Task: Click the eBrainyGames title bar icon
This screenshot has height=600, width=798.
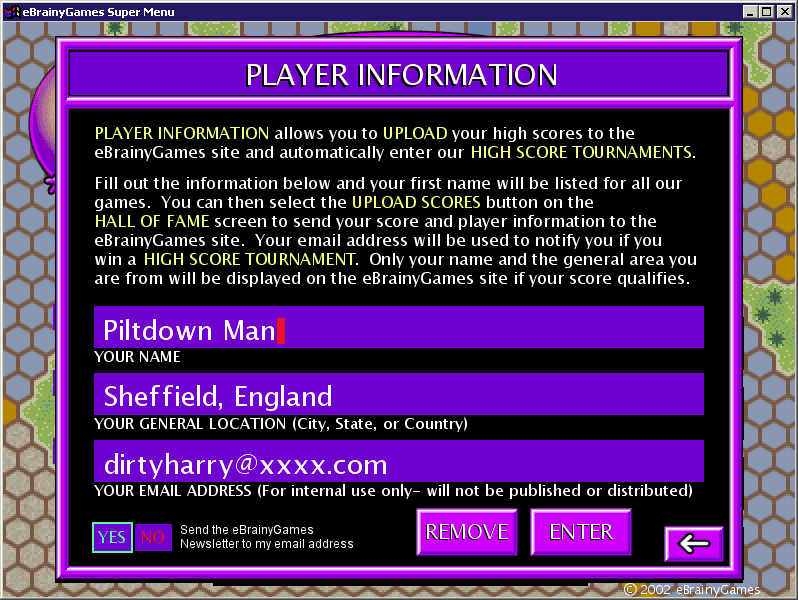Action: [x=12, y=11]
